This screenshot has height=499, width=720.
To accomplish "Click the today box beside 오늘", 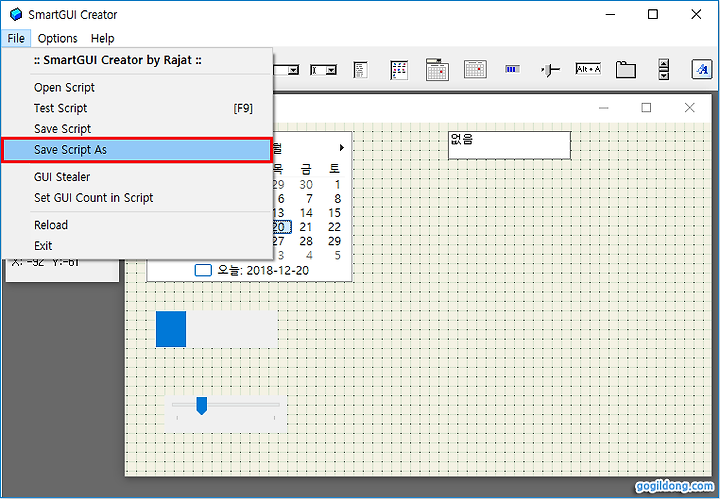I will 203,270.
